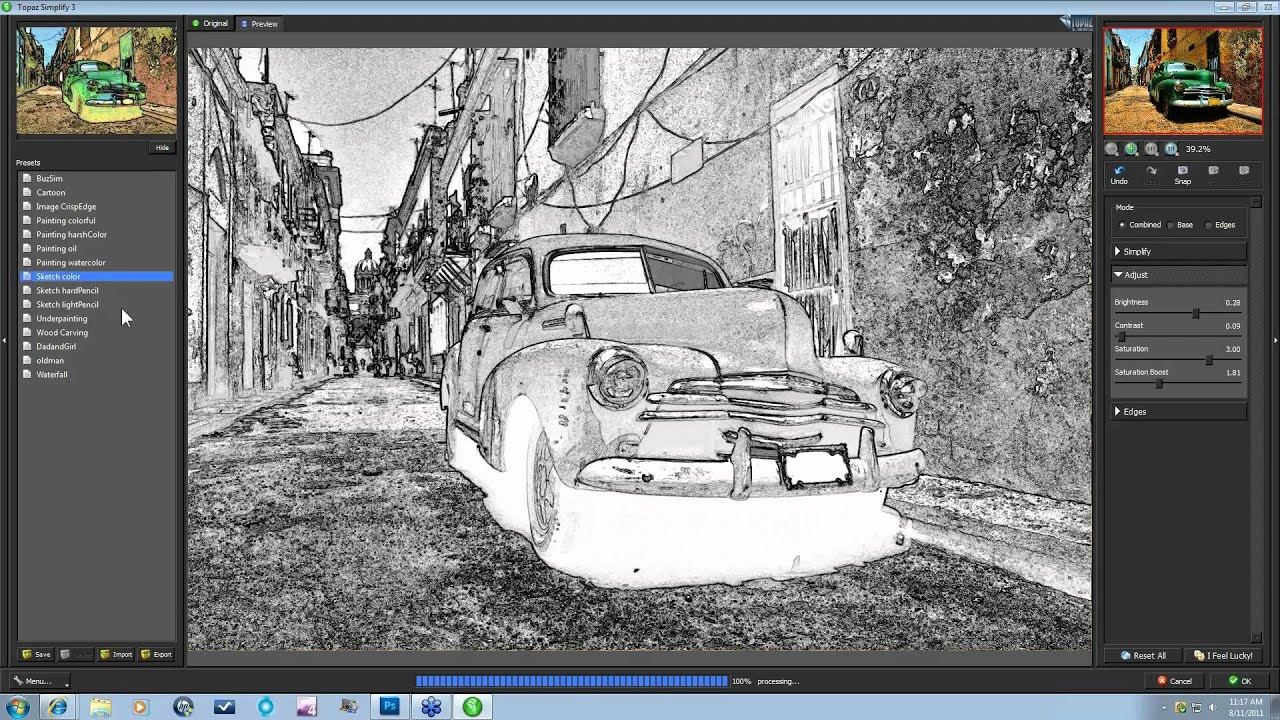1280x720 pixels.
Task: Select oldman preset
Action: click(96, 360)
